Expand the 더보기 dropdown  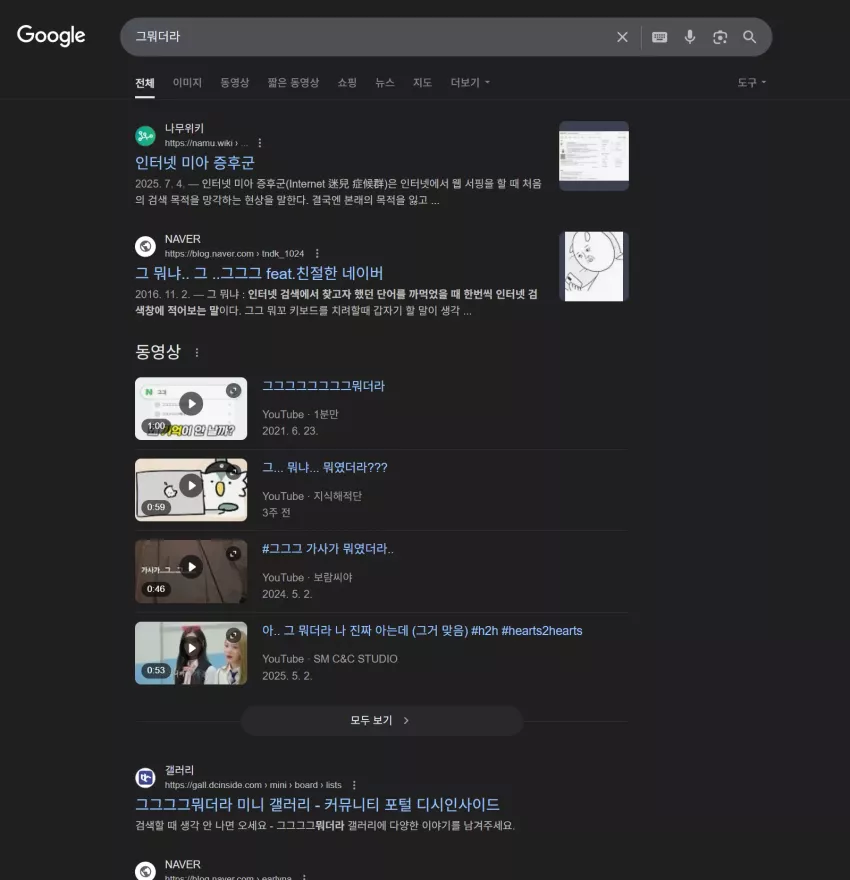click(x=470, y=82)
